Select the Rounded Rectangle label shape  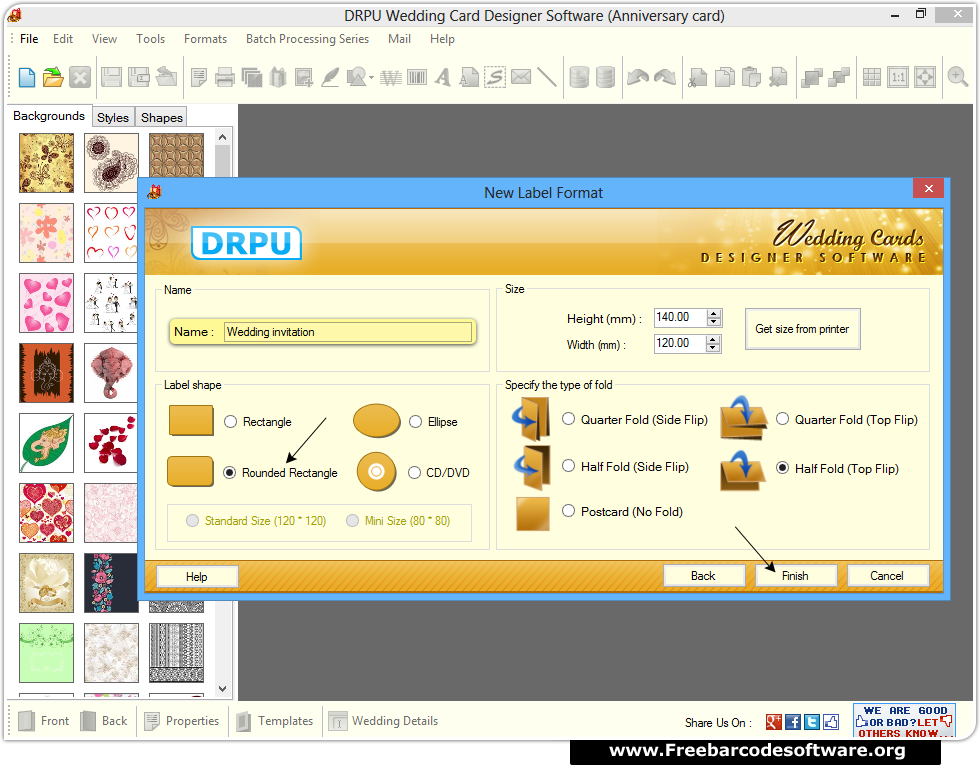tap(229, 472)
